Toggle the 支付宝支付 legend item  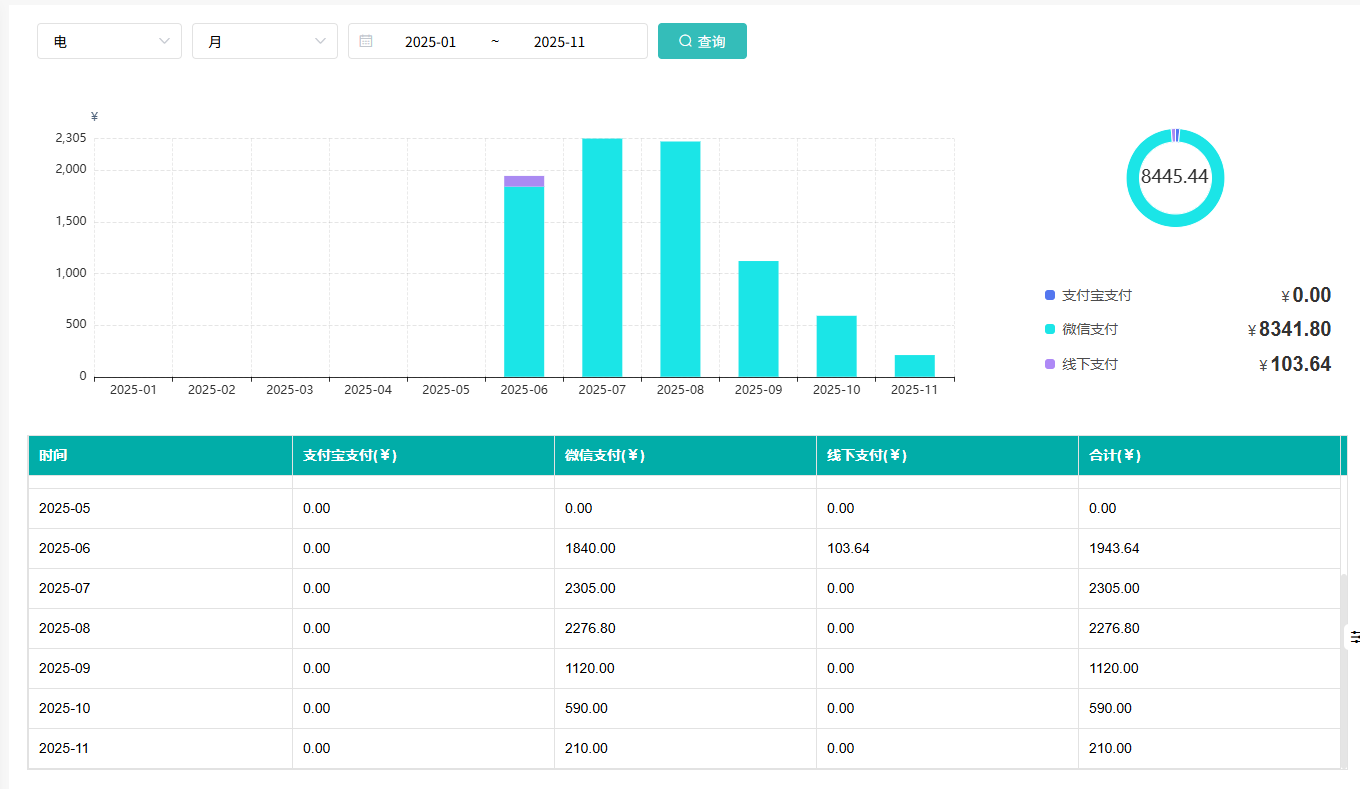click(x=1088, y=295)
